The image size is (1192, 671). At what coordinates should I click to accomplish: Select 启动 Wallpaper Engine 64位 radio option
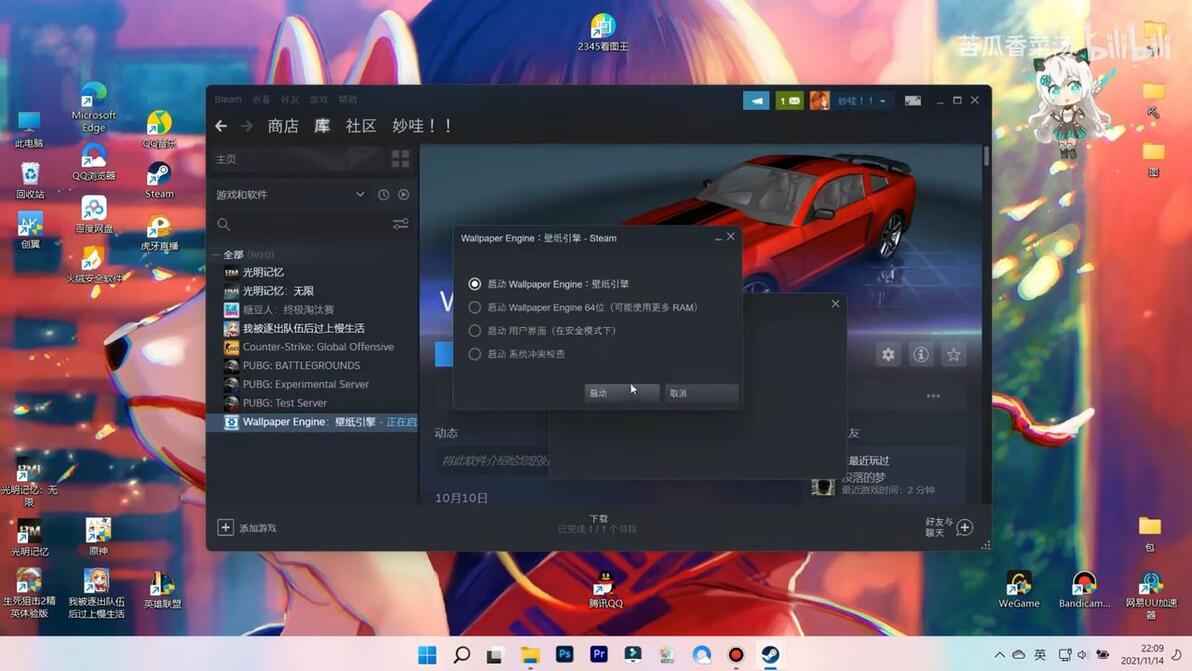coord(474,307)
